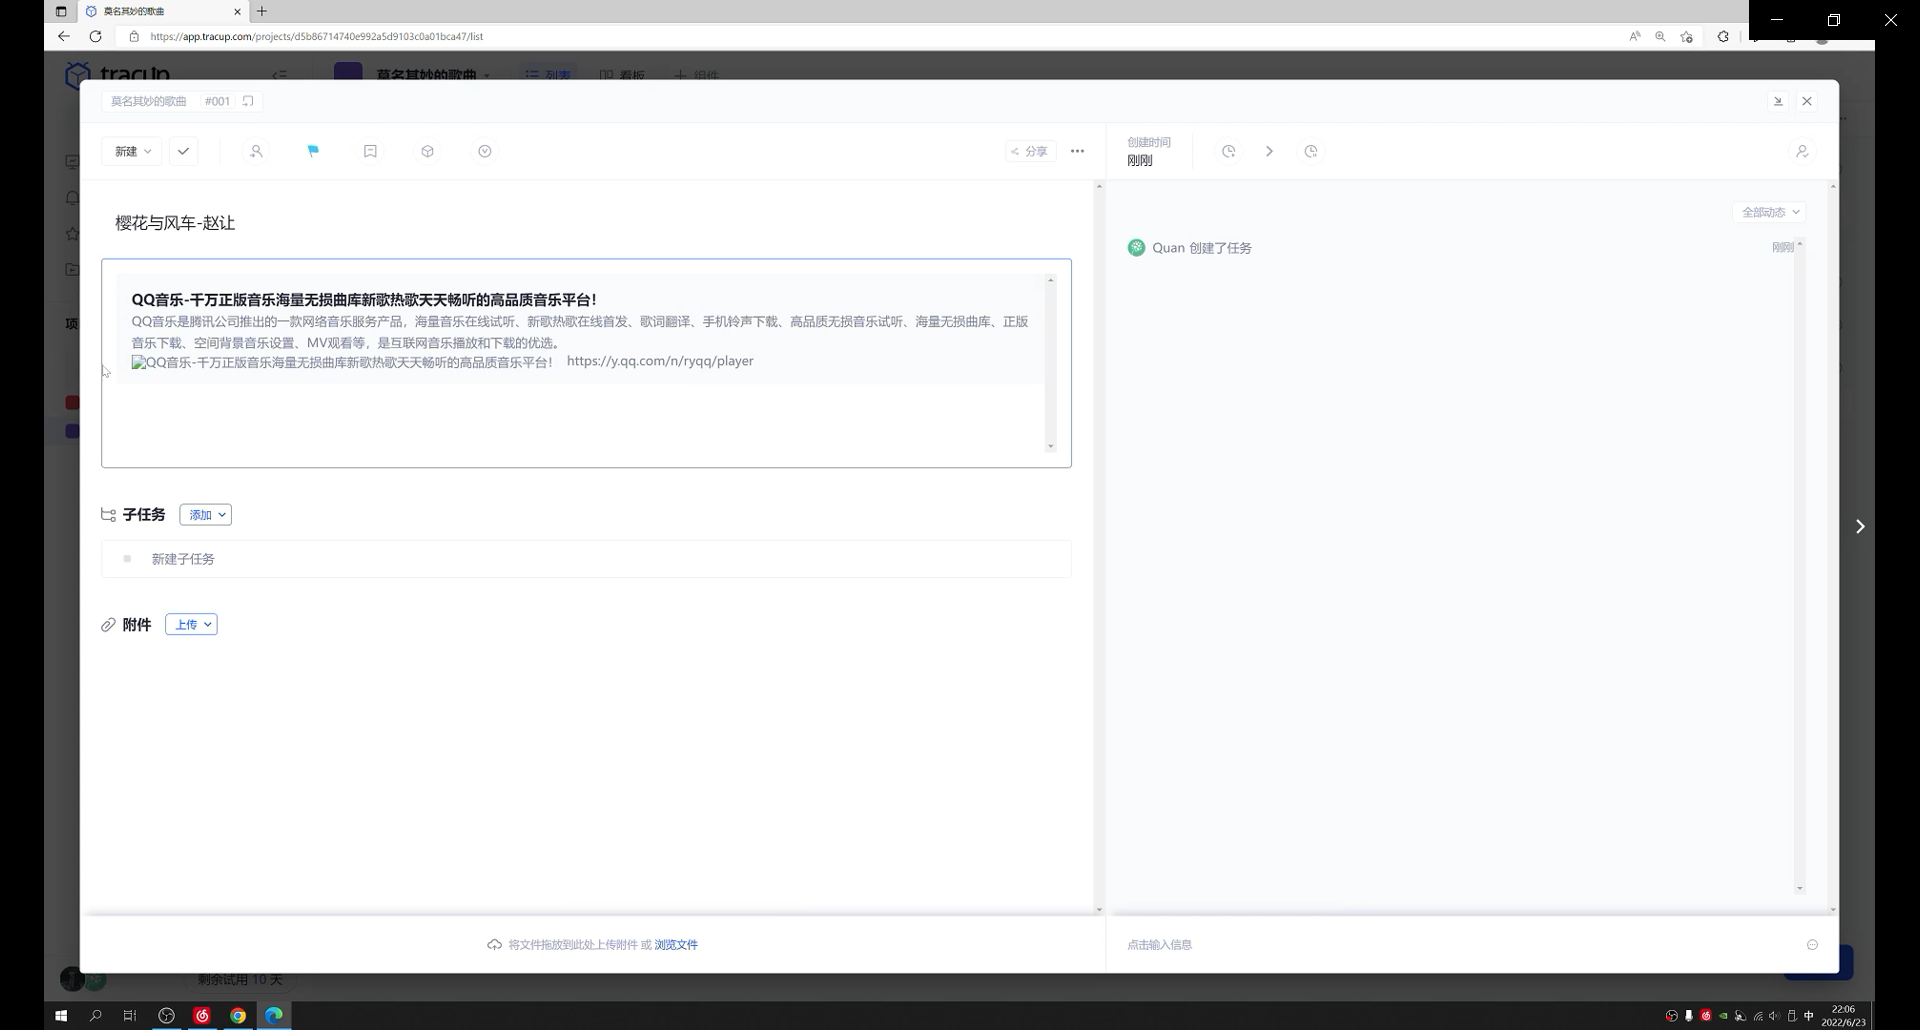Set the start time clock icon

[1228, 151]
